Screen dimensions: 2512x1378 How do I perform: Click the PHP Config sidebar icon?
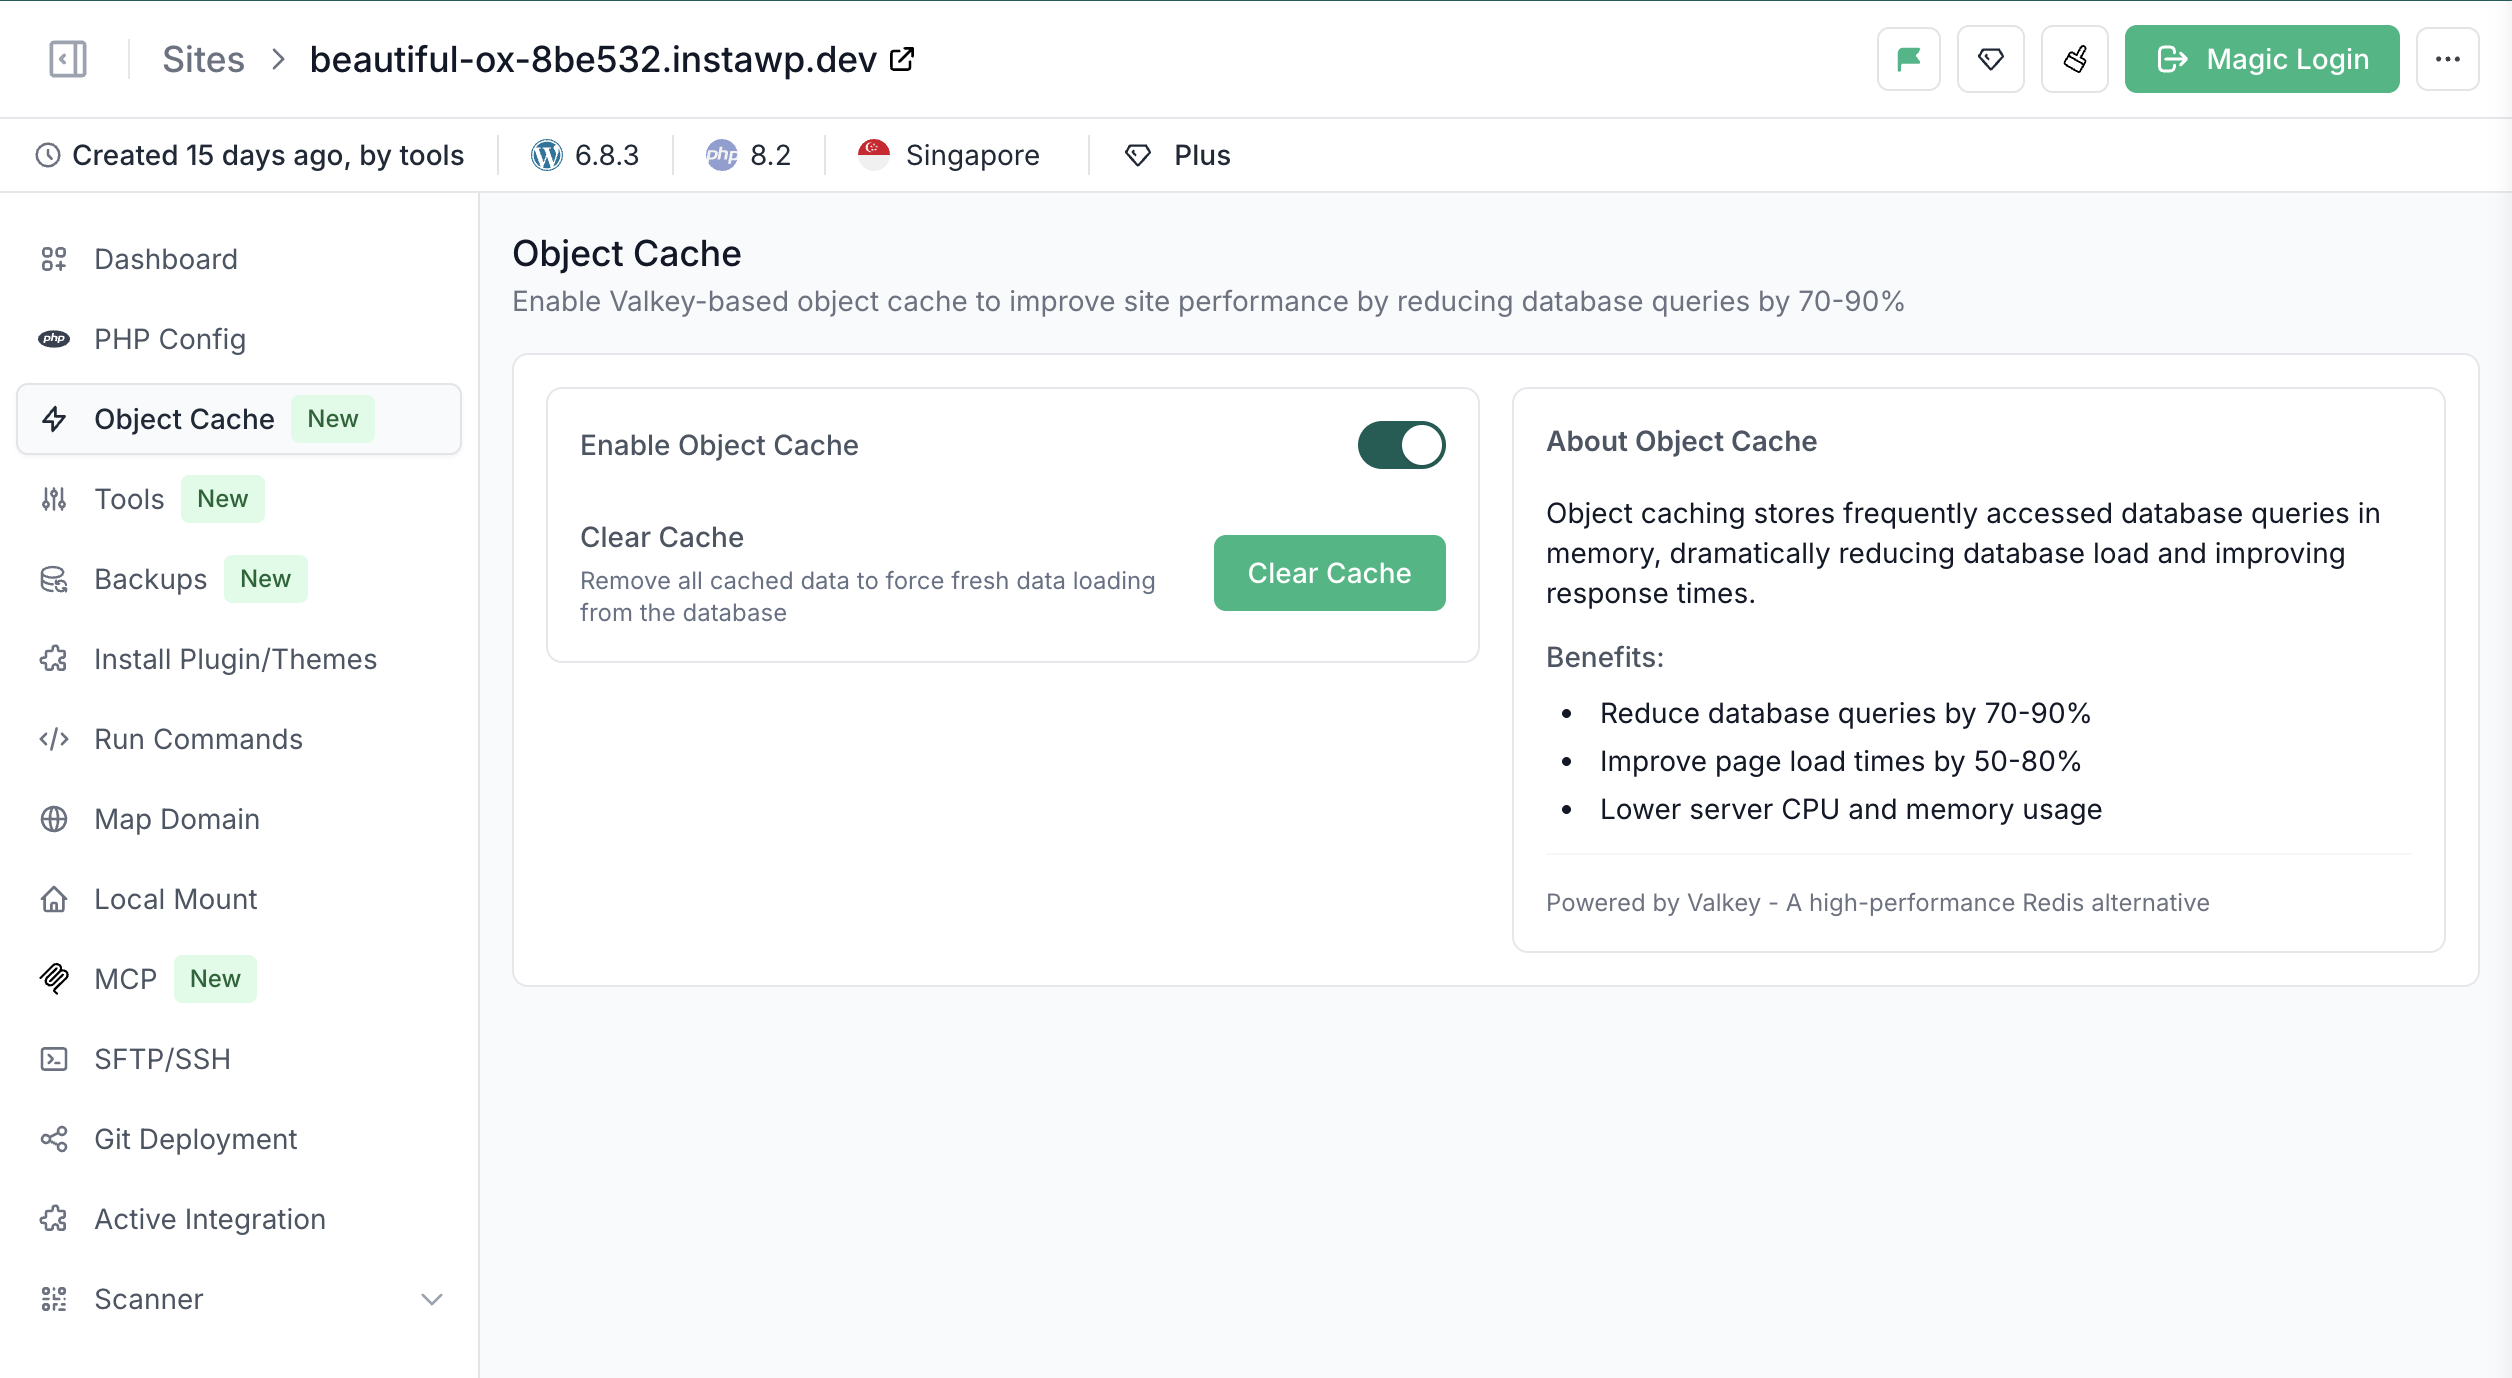(54, 339)
